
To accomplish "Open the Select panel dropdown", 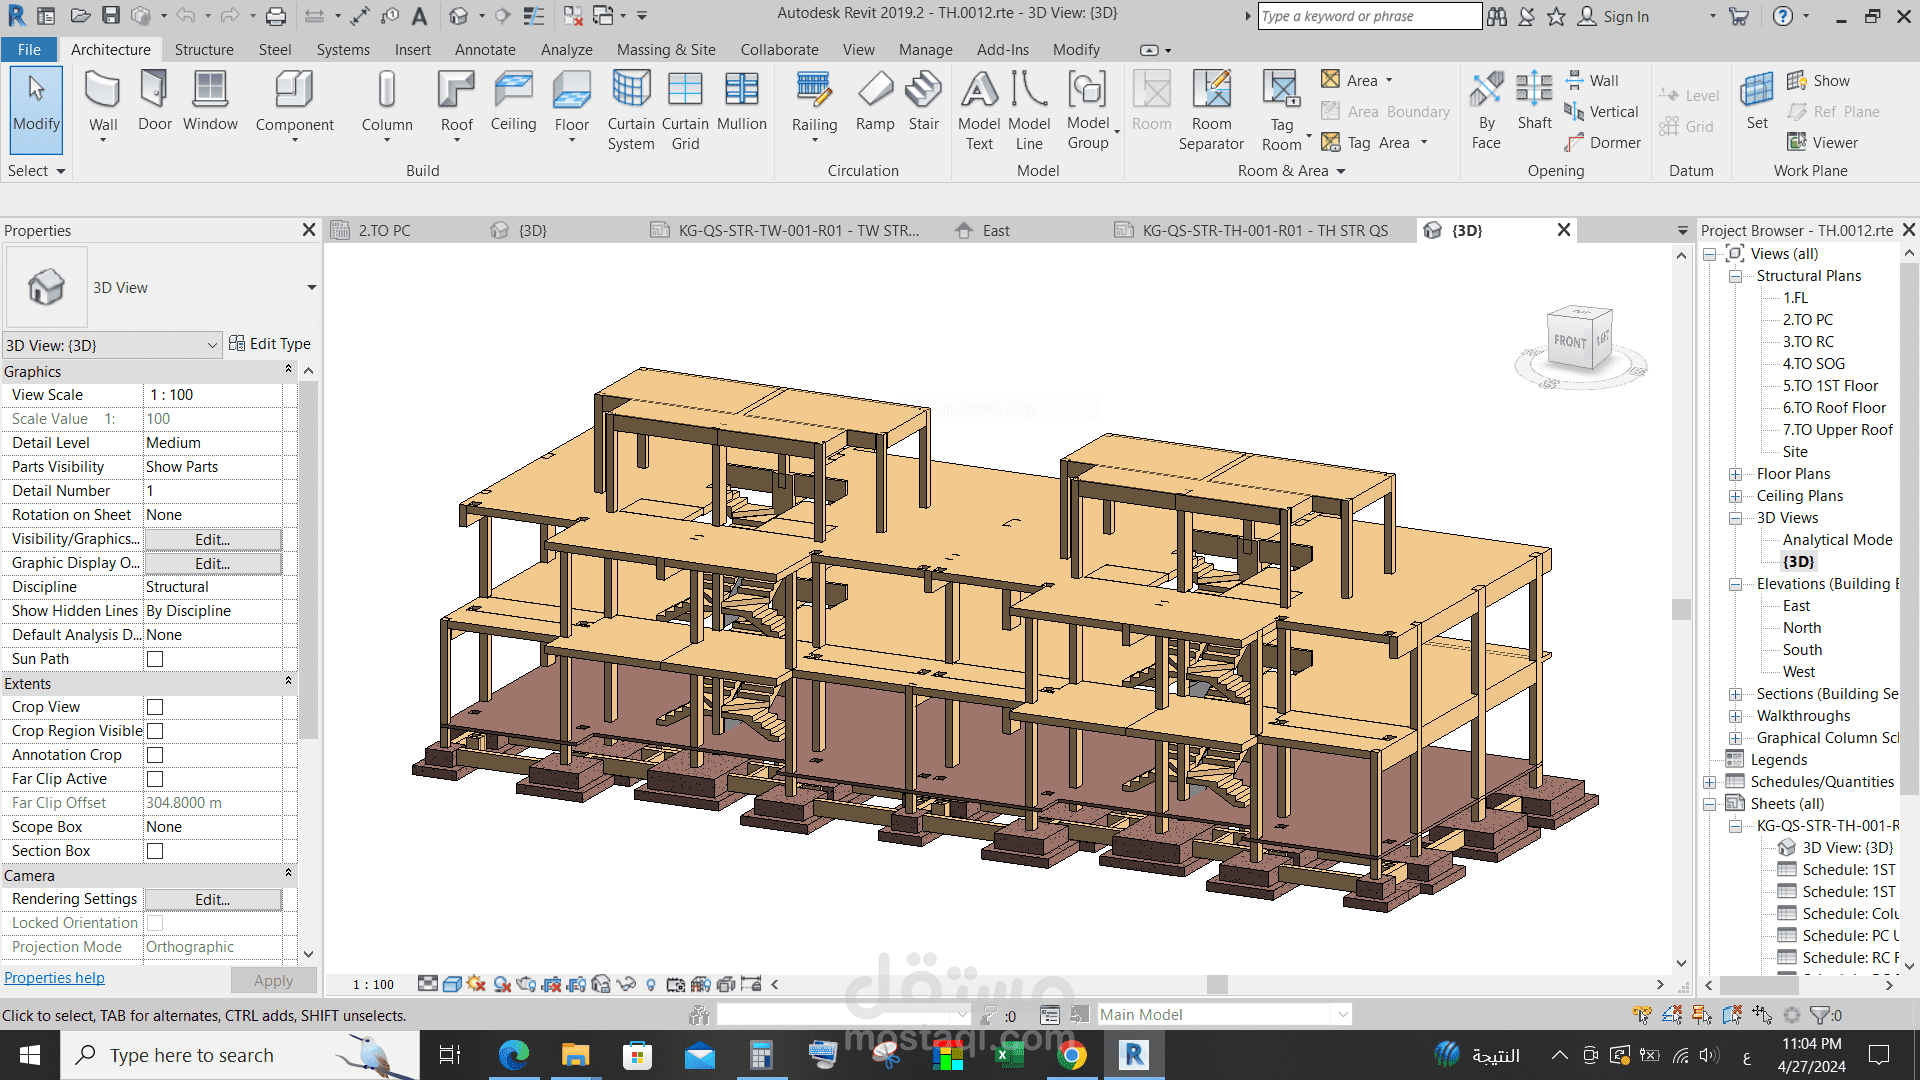I will coord(37,171).
